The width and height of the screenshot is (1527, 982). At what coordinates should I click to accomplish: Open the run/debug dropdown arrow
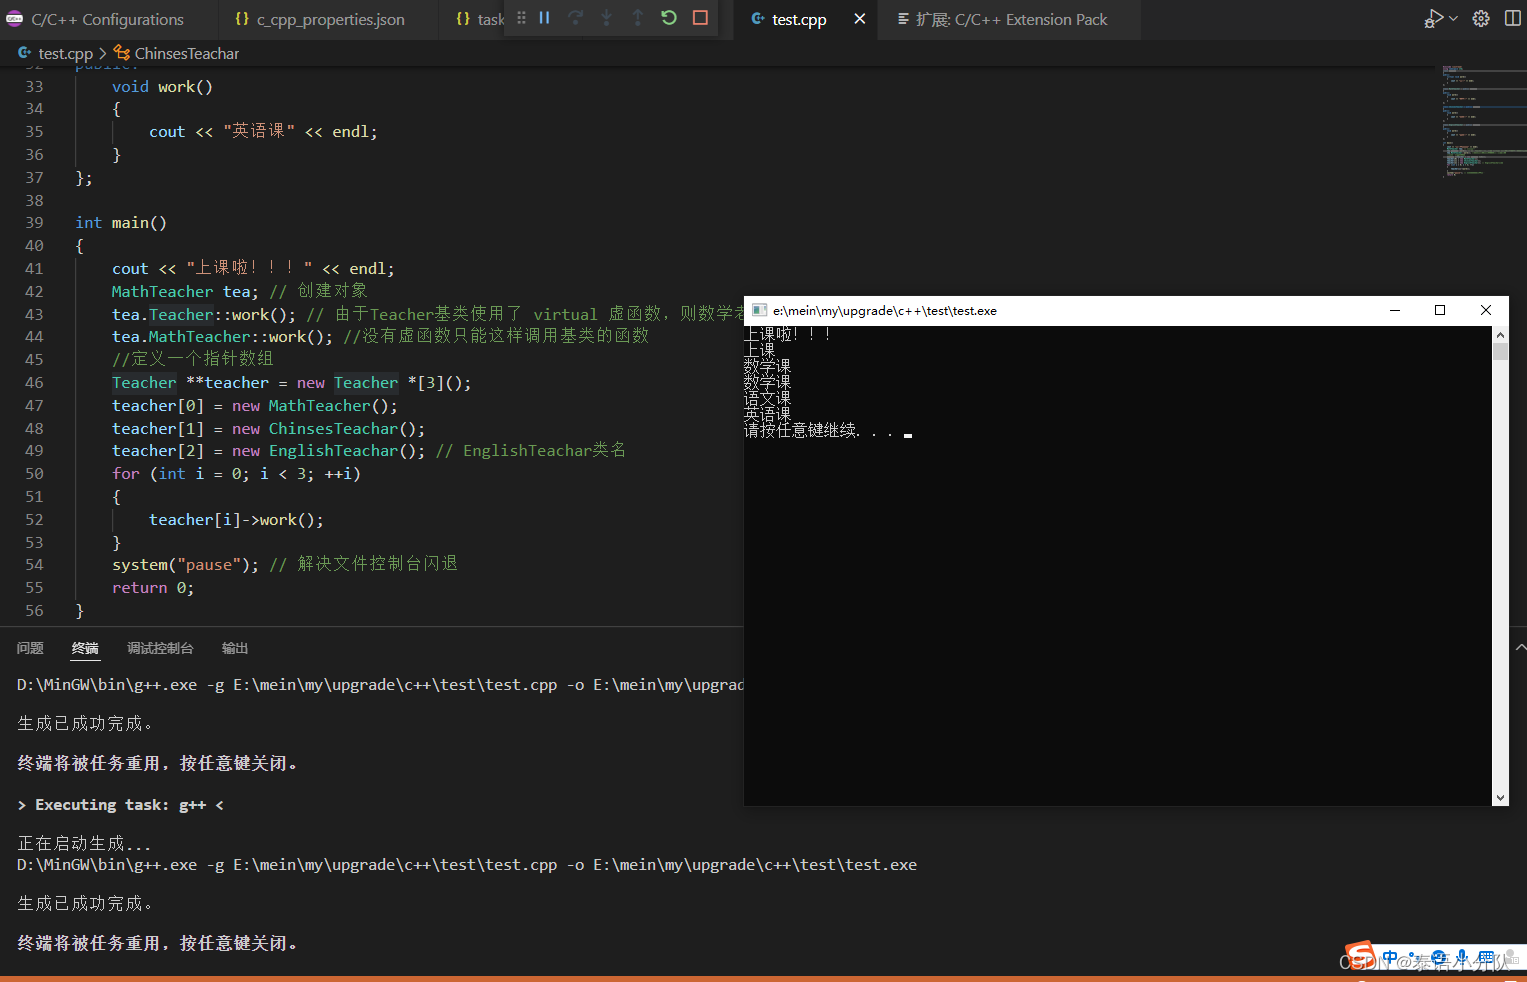pyautogui.click(x=1453, y=19)
